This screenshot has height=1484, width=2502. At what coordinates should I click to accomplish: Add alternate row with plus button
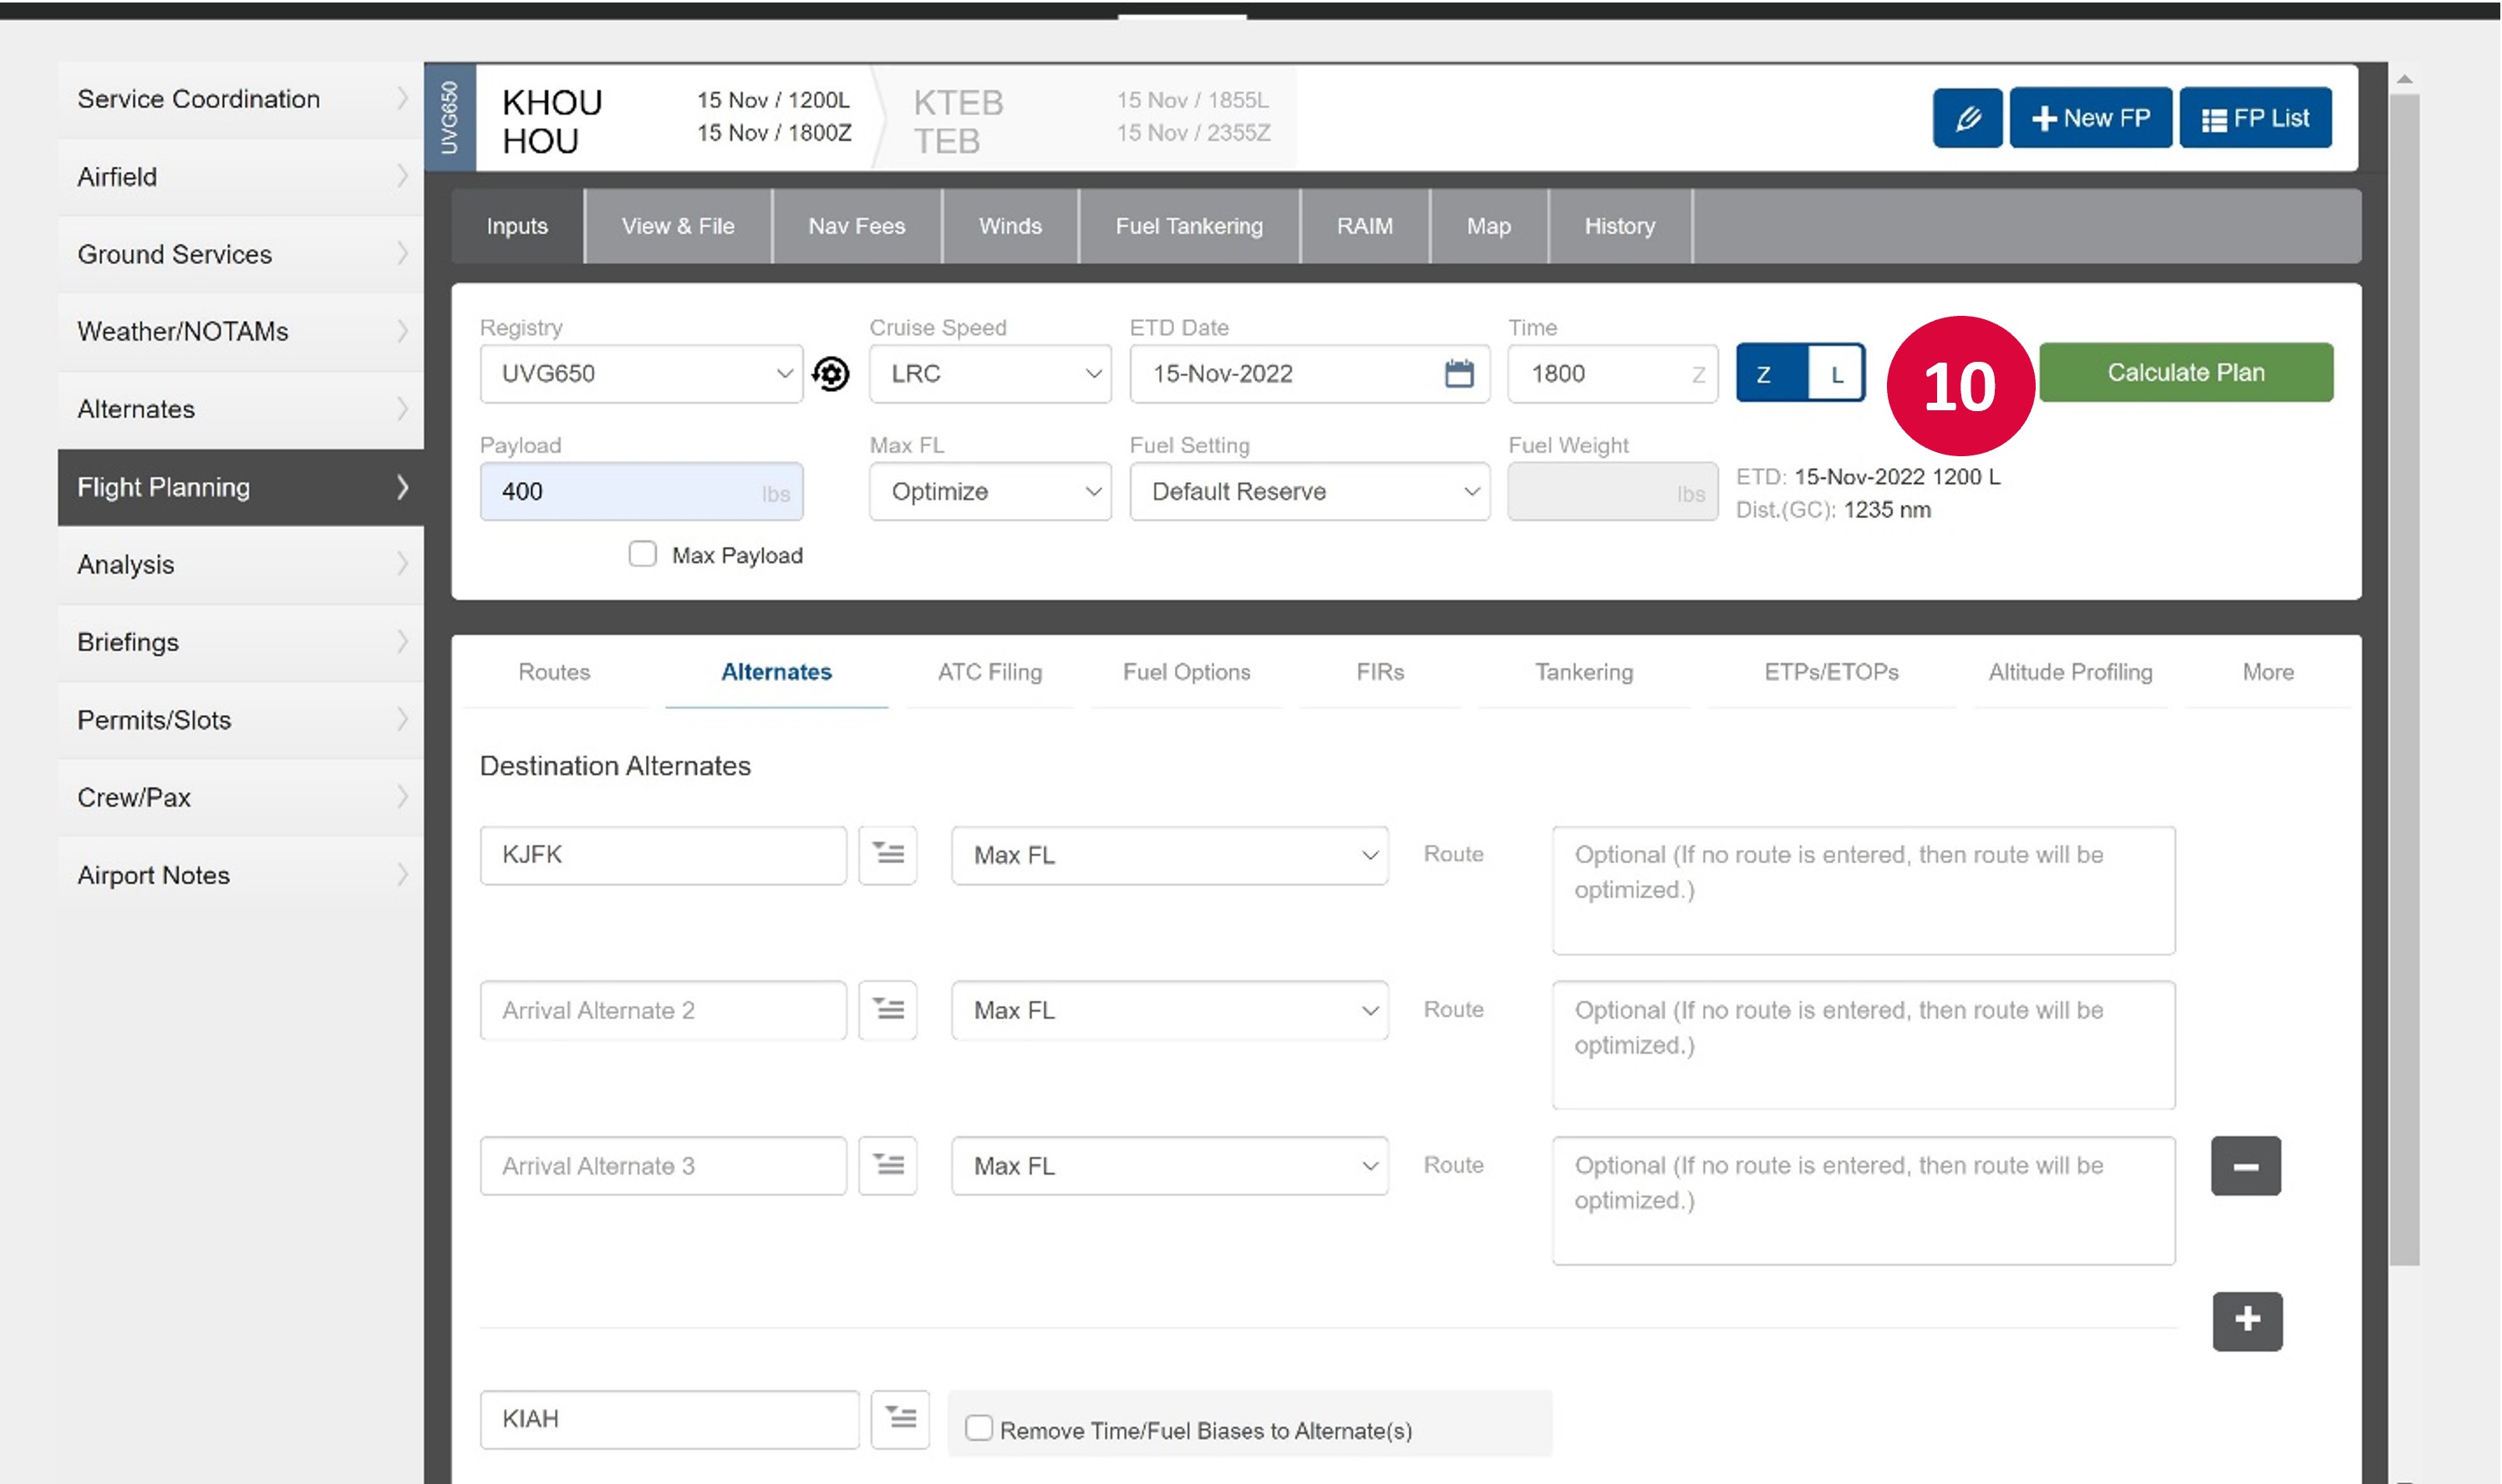pos(2247,1320)
